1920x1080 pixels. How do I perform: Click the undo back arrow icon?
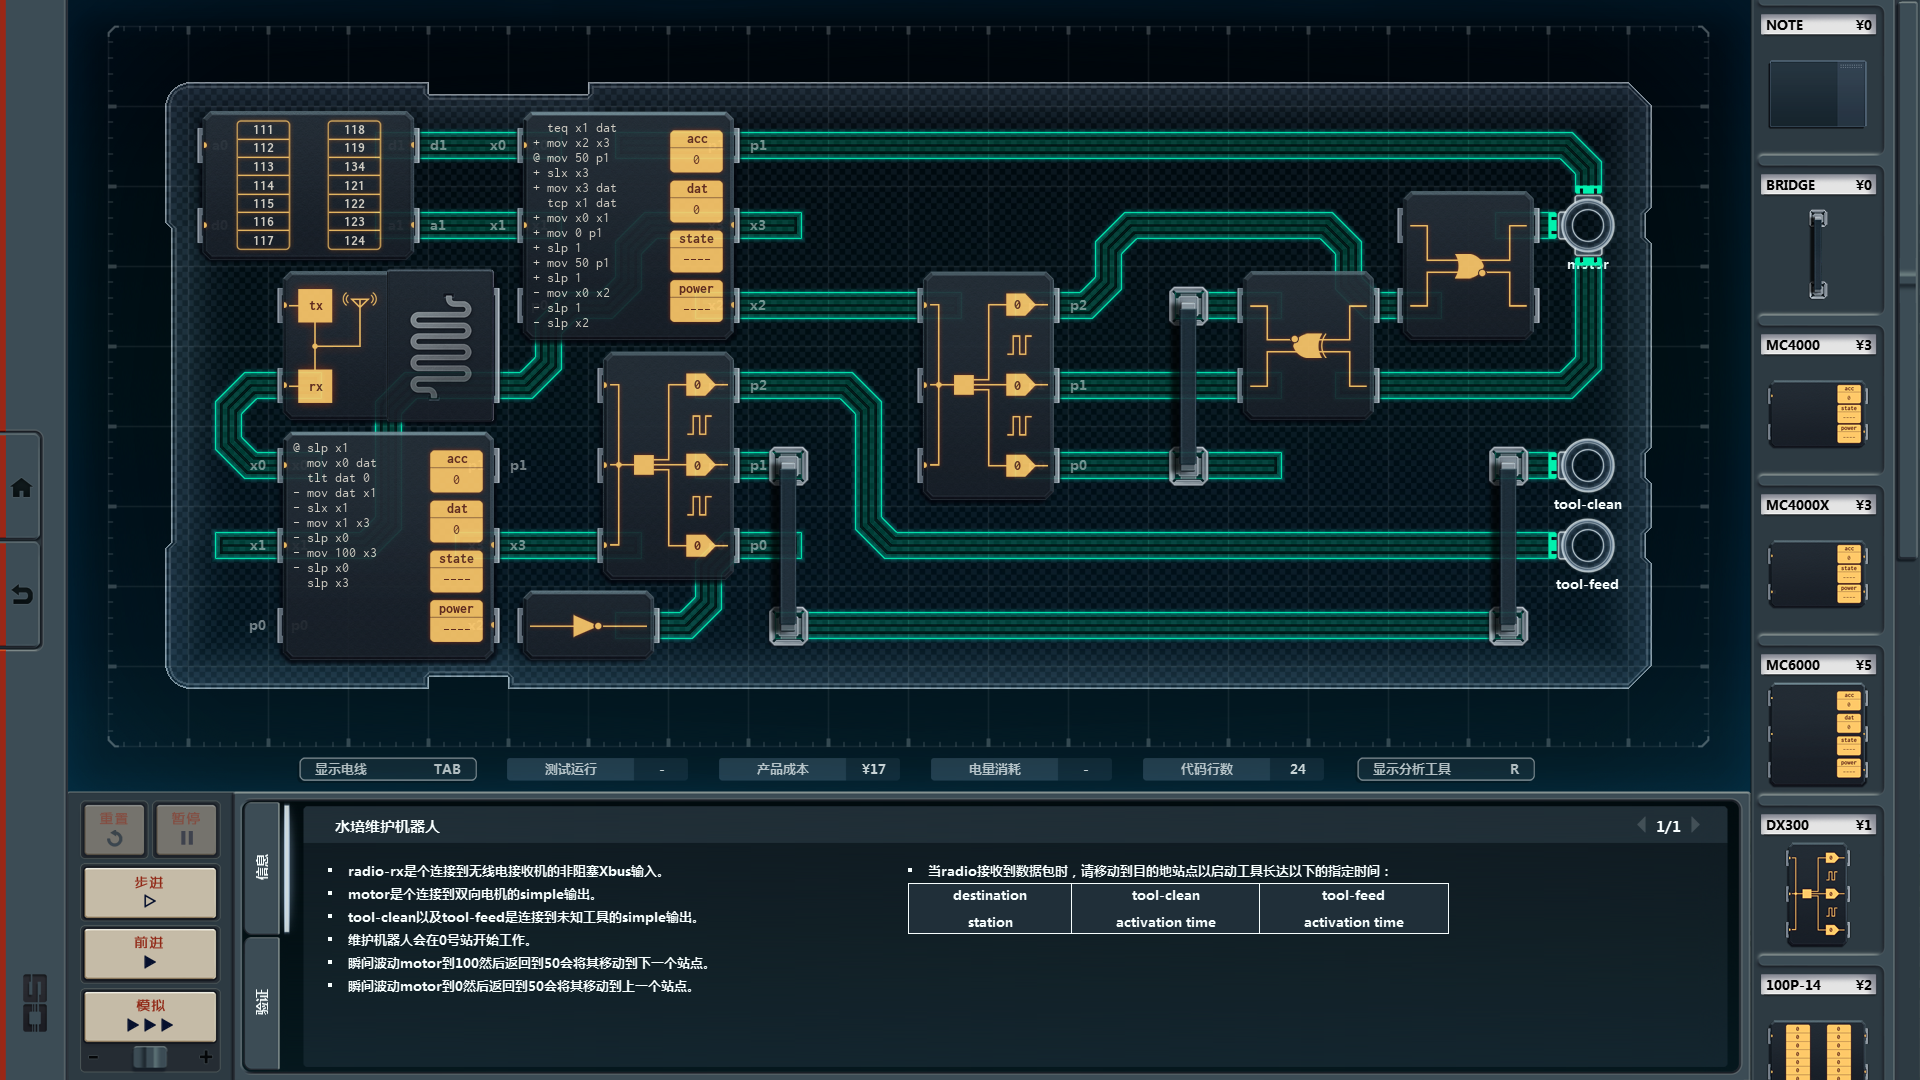tap(21, 595)
